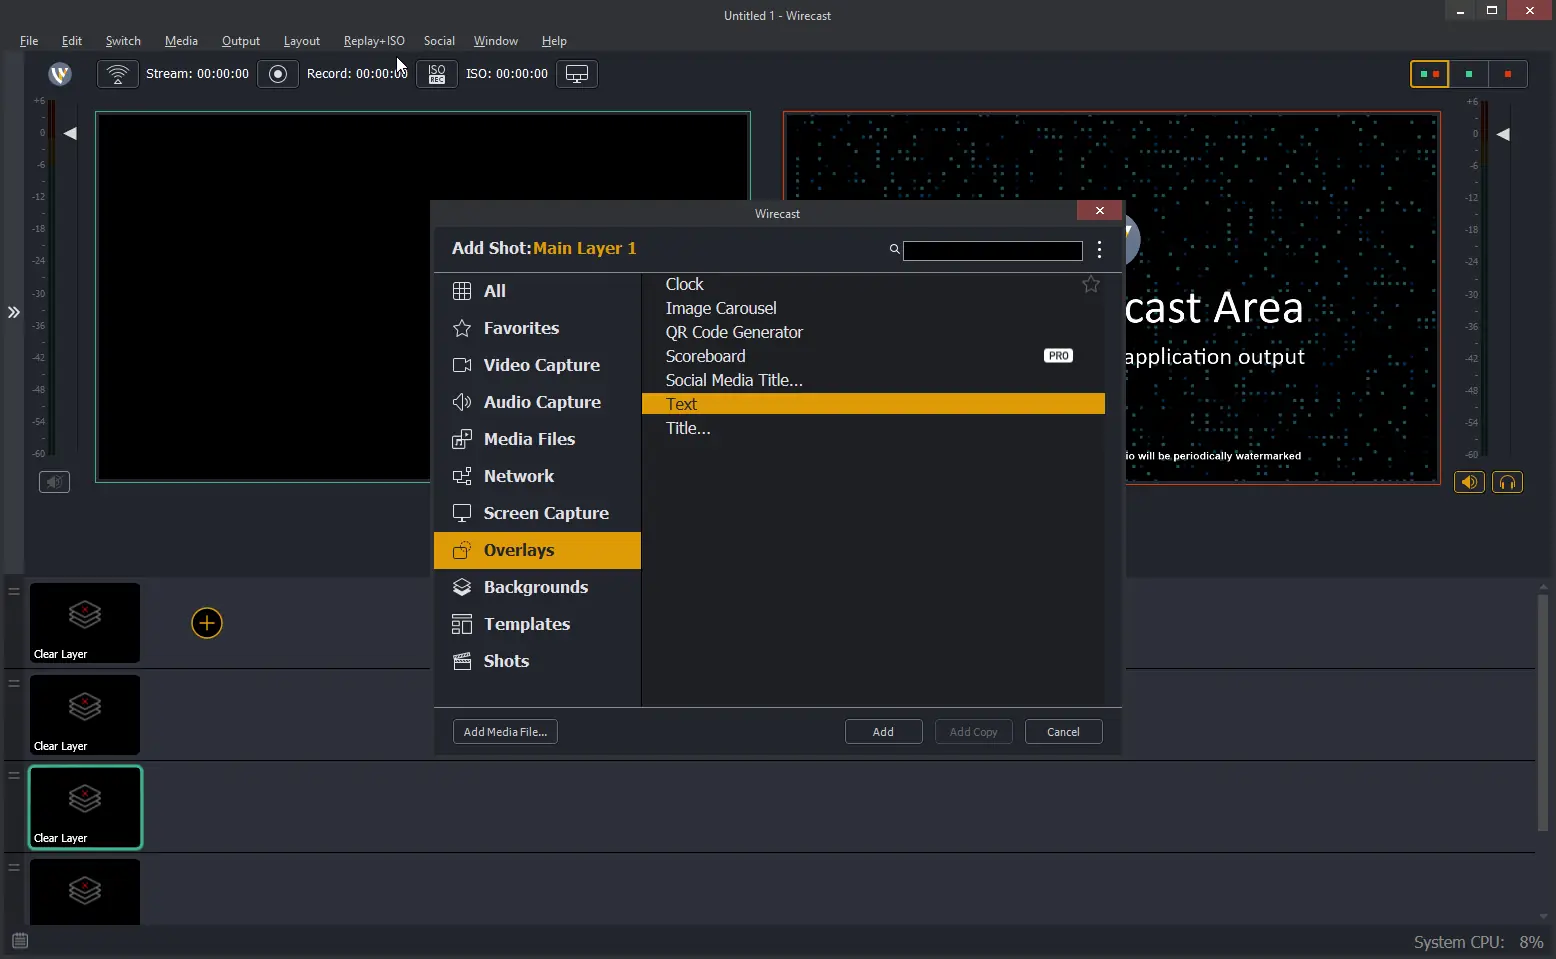Click the ISO: 00:00:00 timer text
Screen dimensions: 1556x959
click(507, 74)
